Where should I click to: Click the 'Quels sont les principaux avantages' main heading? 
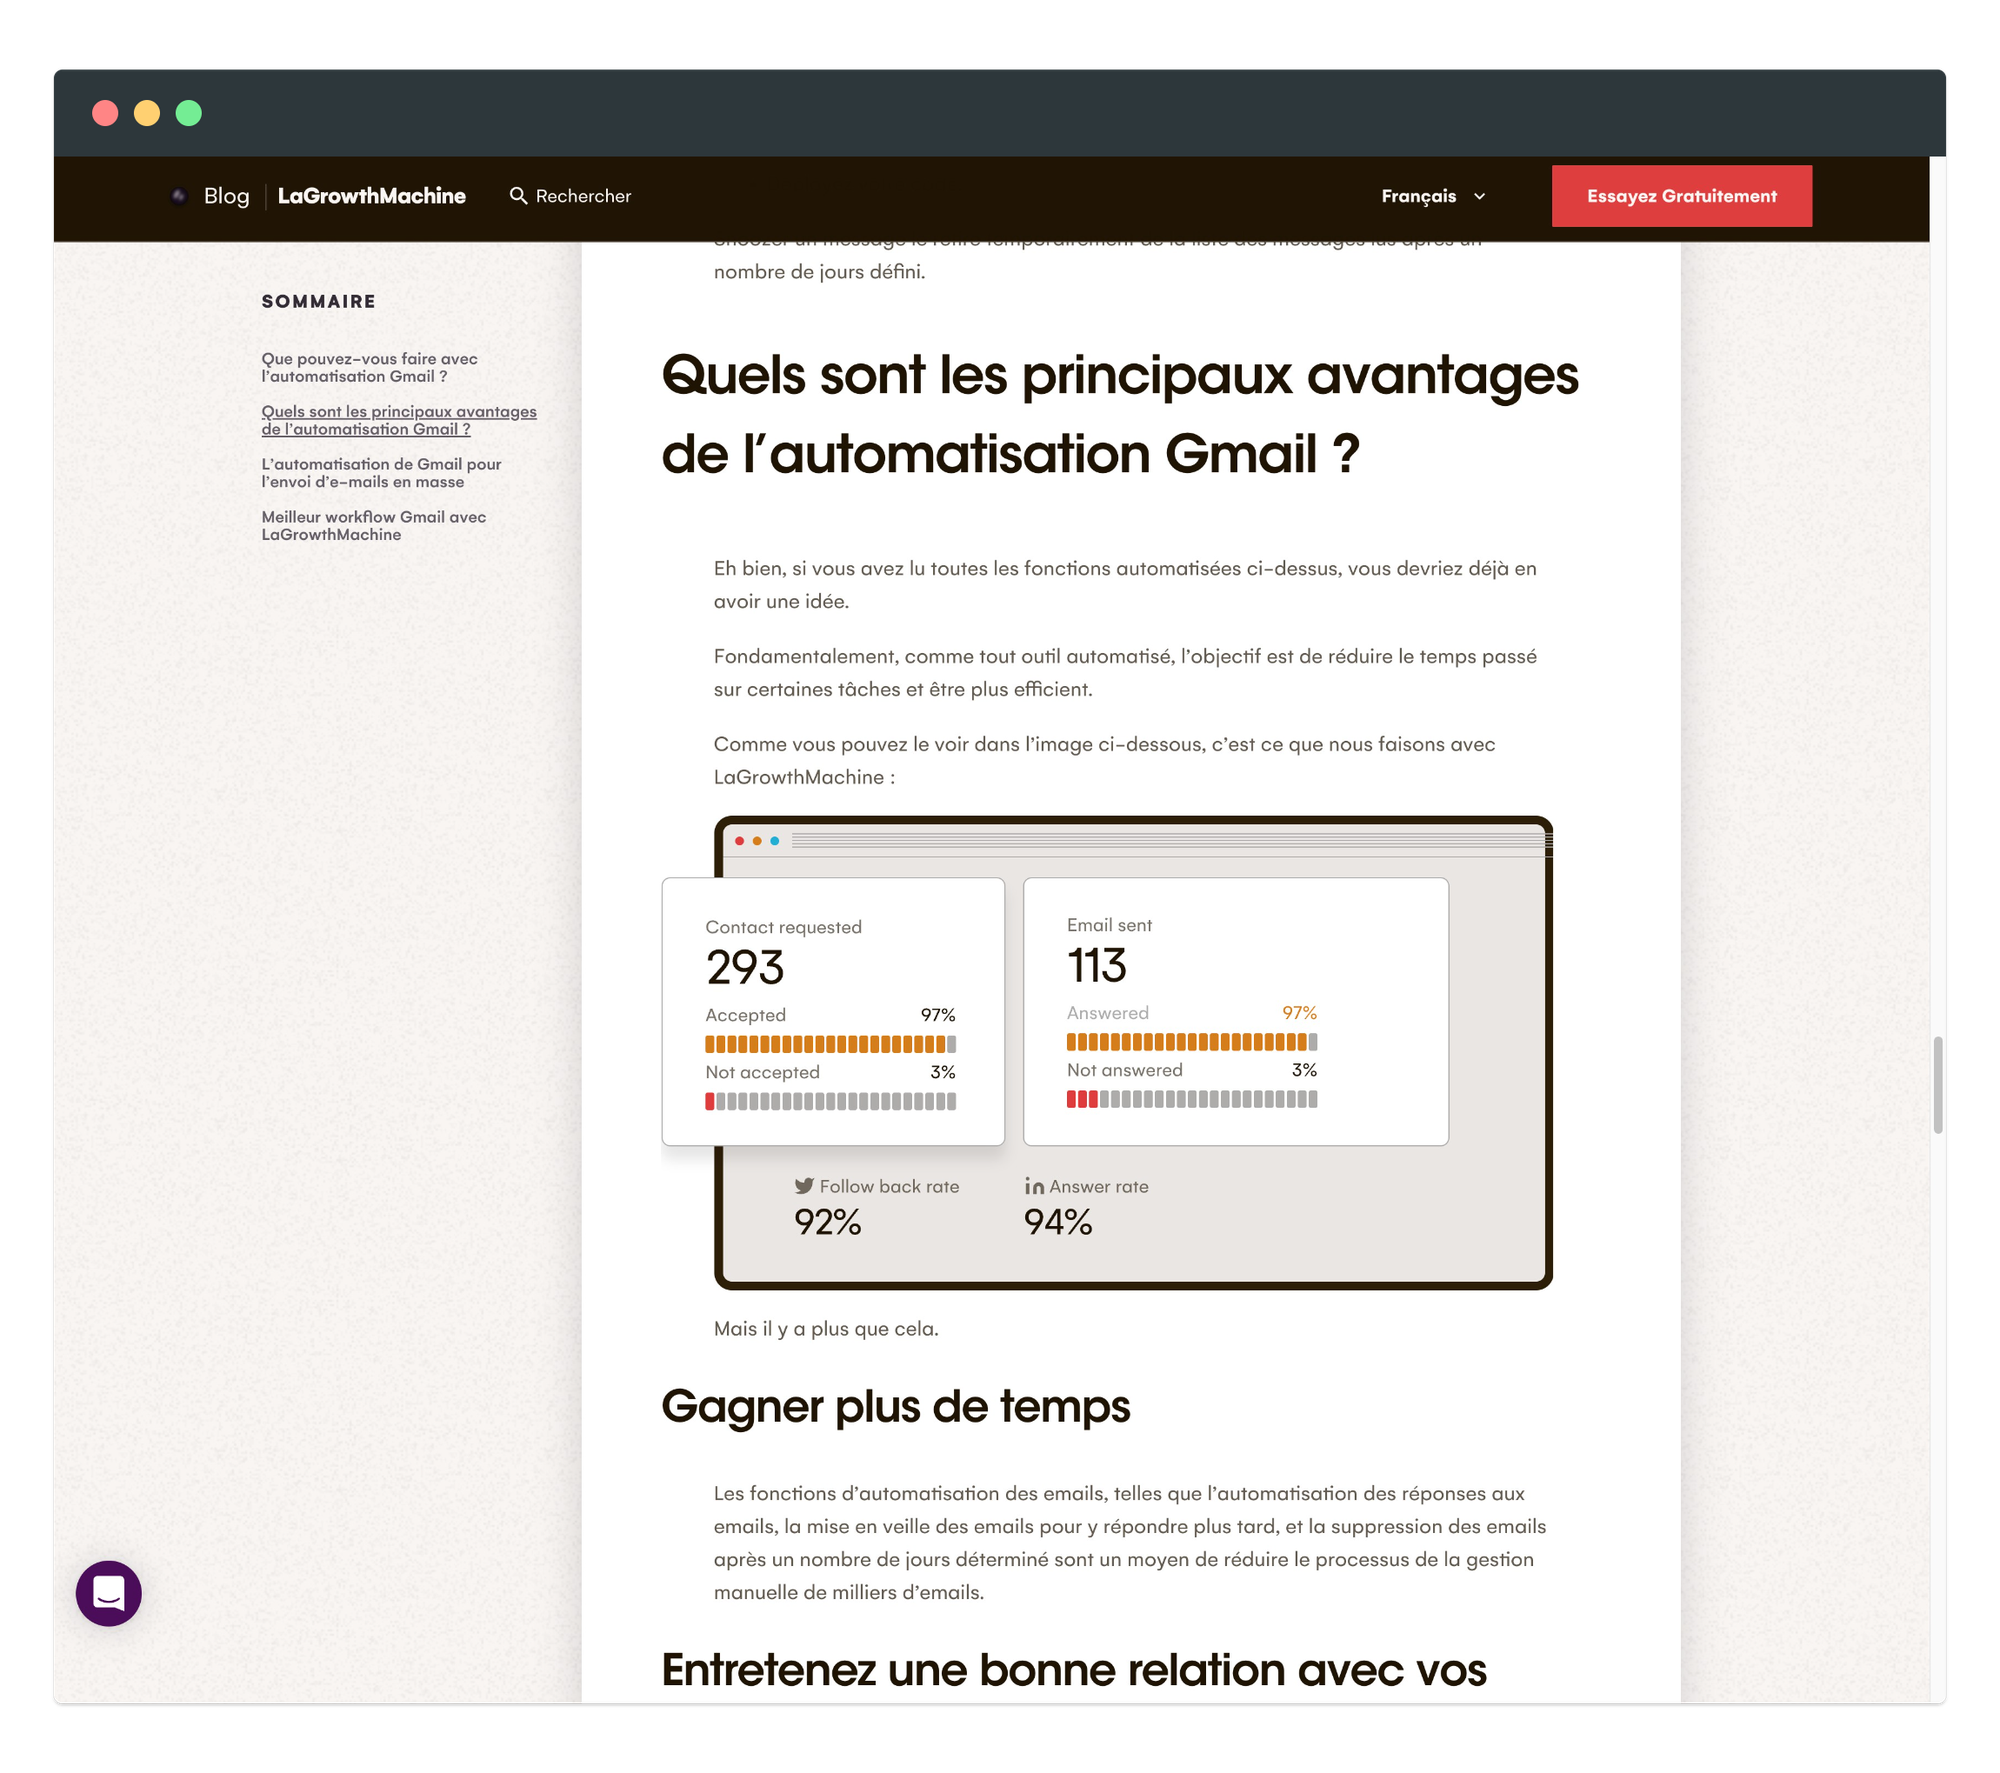[1120, 414]
